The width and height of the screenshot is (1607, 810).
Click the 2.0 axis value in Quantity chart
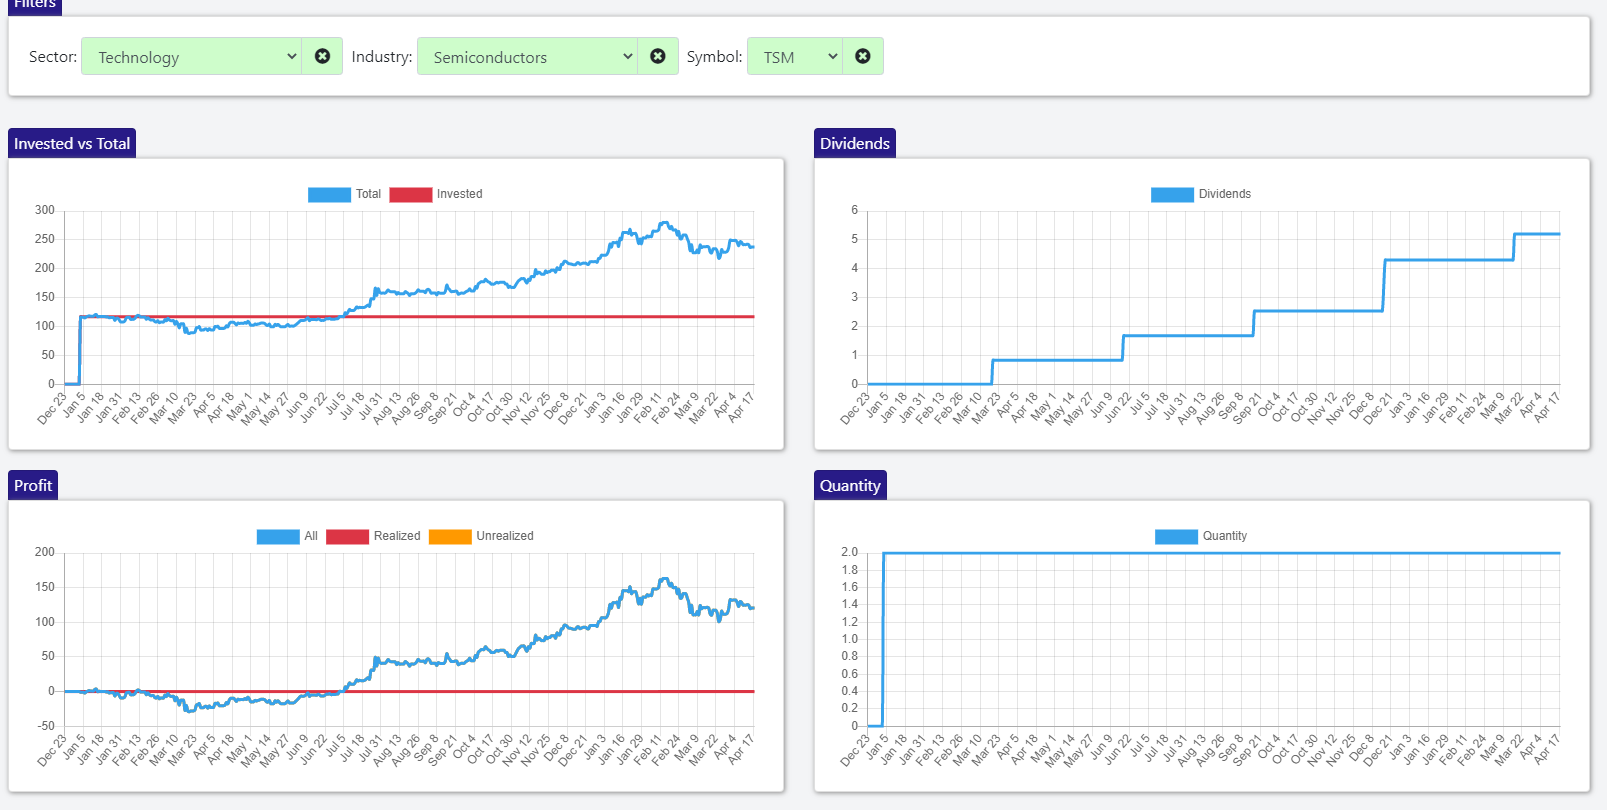click(850, 552)
